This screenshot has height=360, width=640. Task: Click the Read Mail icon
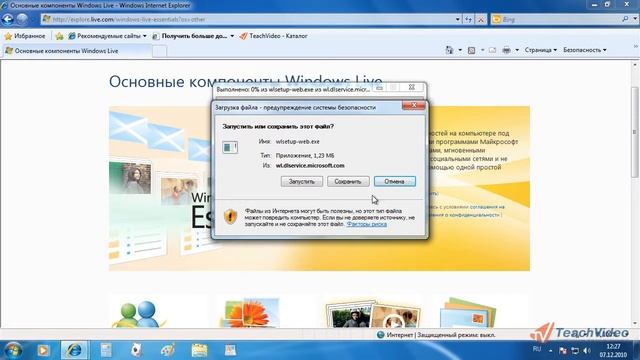(492, 50)
